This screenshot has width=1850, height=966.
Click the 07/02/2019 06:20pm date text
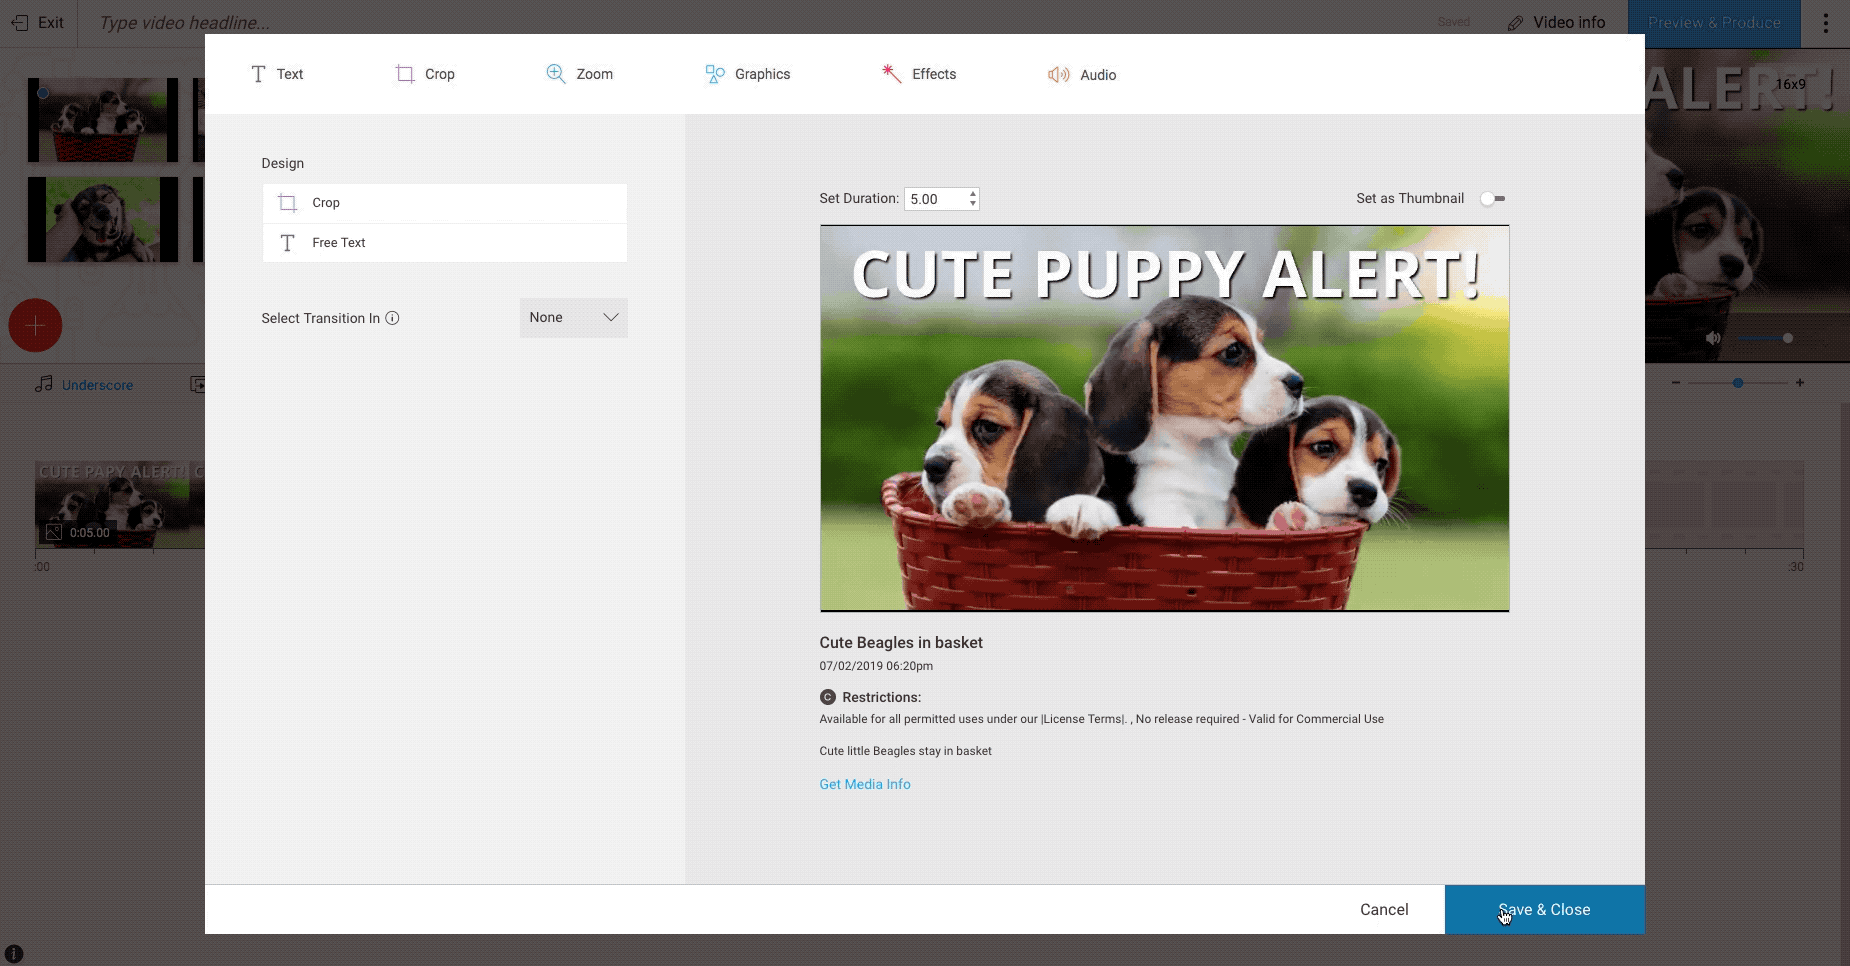point(876,666)
